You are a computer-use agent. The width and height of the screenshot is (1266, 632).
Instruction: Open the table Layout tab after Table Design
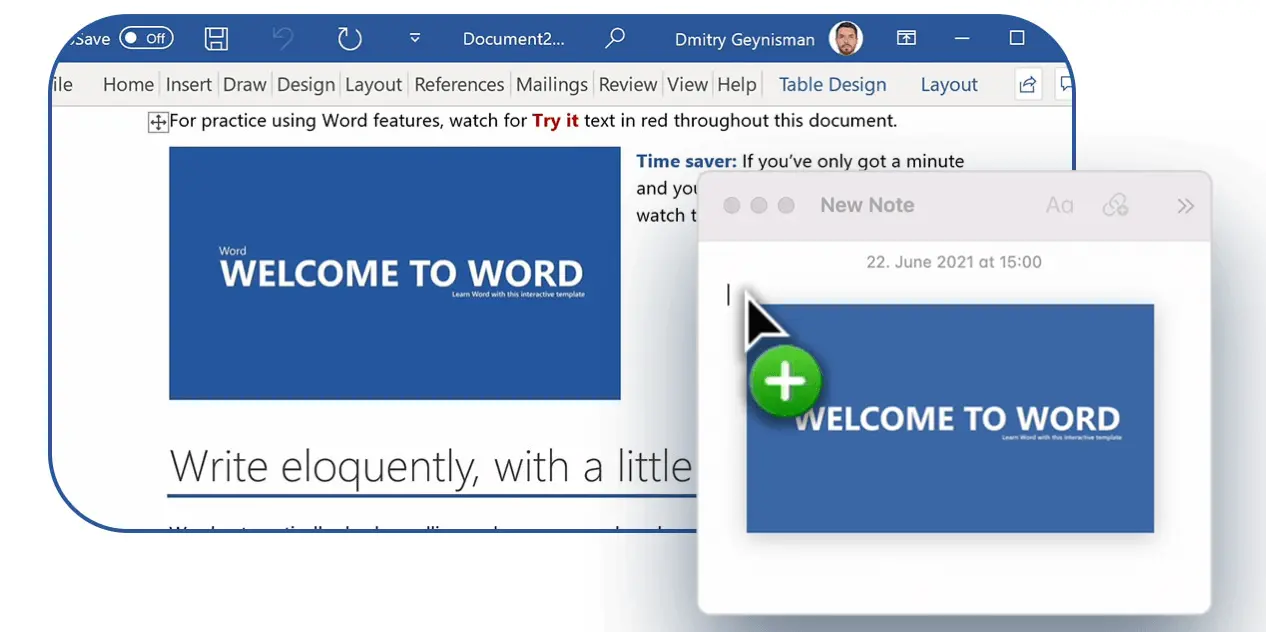(x=949, y=85)
